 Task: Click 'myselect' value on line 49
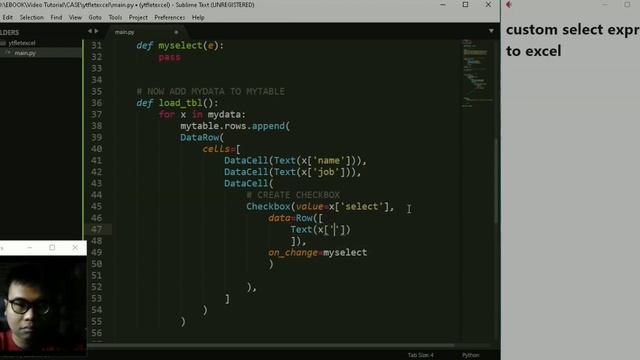coord(345,252)
